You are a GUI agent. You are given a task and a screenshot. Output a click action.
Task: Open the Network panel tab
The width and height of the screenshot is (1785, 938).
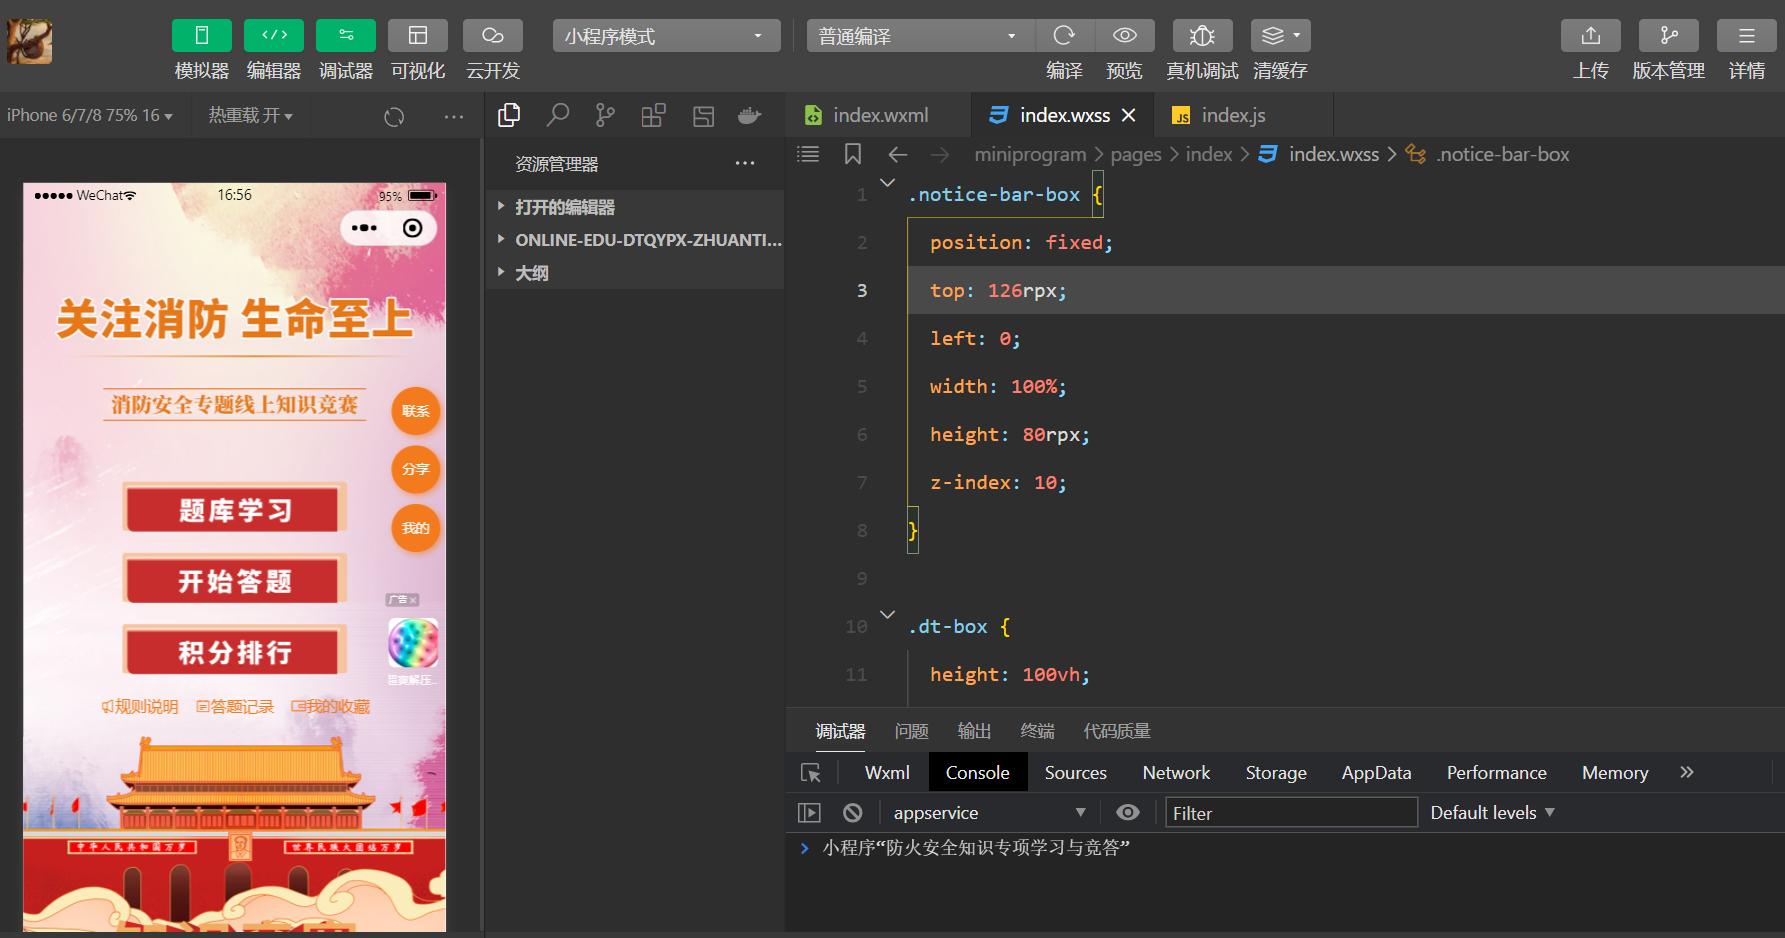click(x=1175, y=772)
